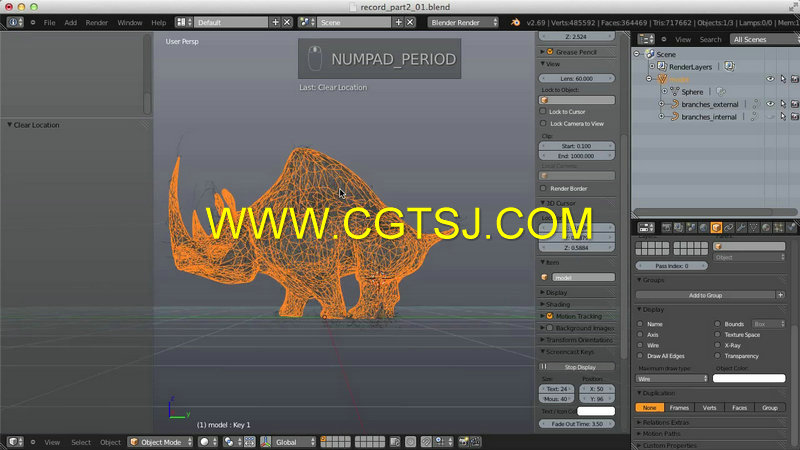Screen dimensions: 800x450
Task: Adjust the clip Start 0.100 field
Action: [577, 146]
